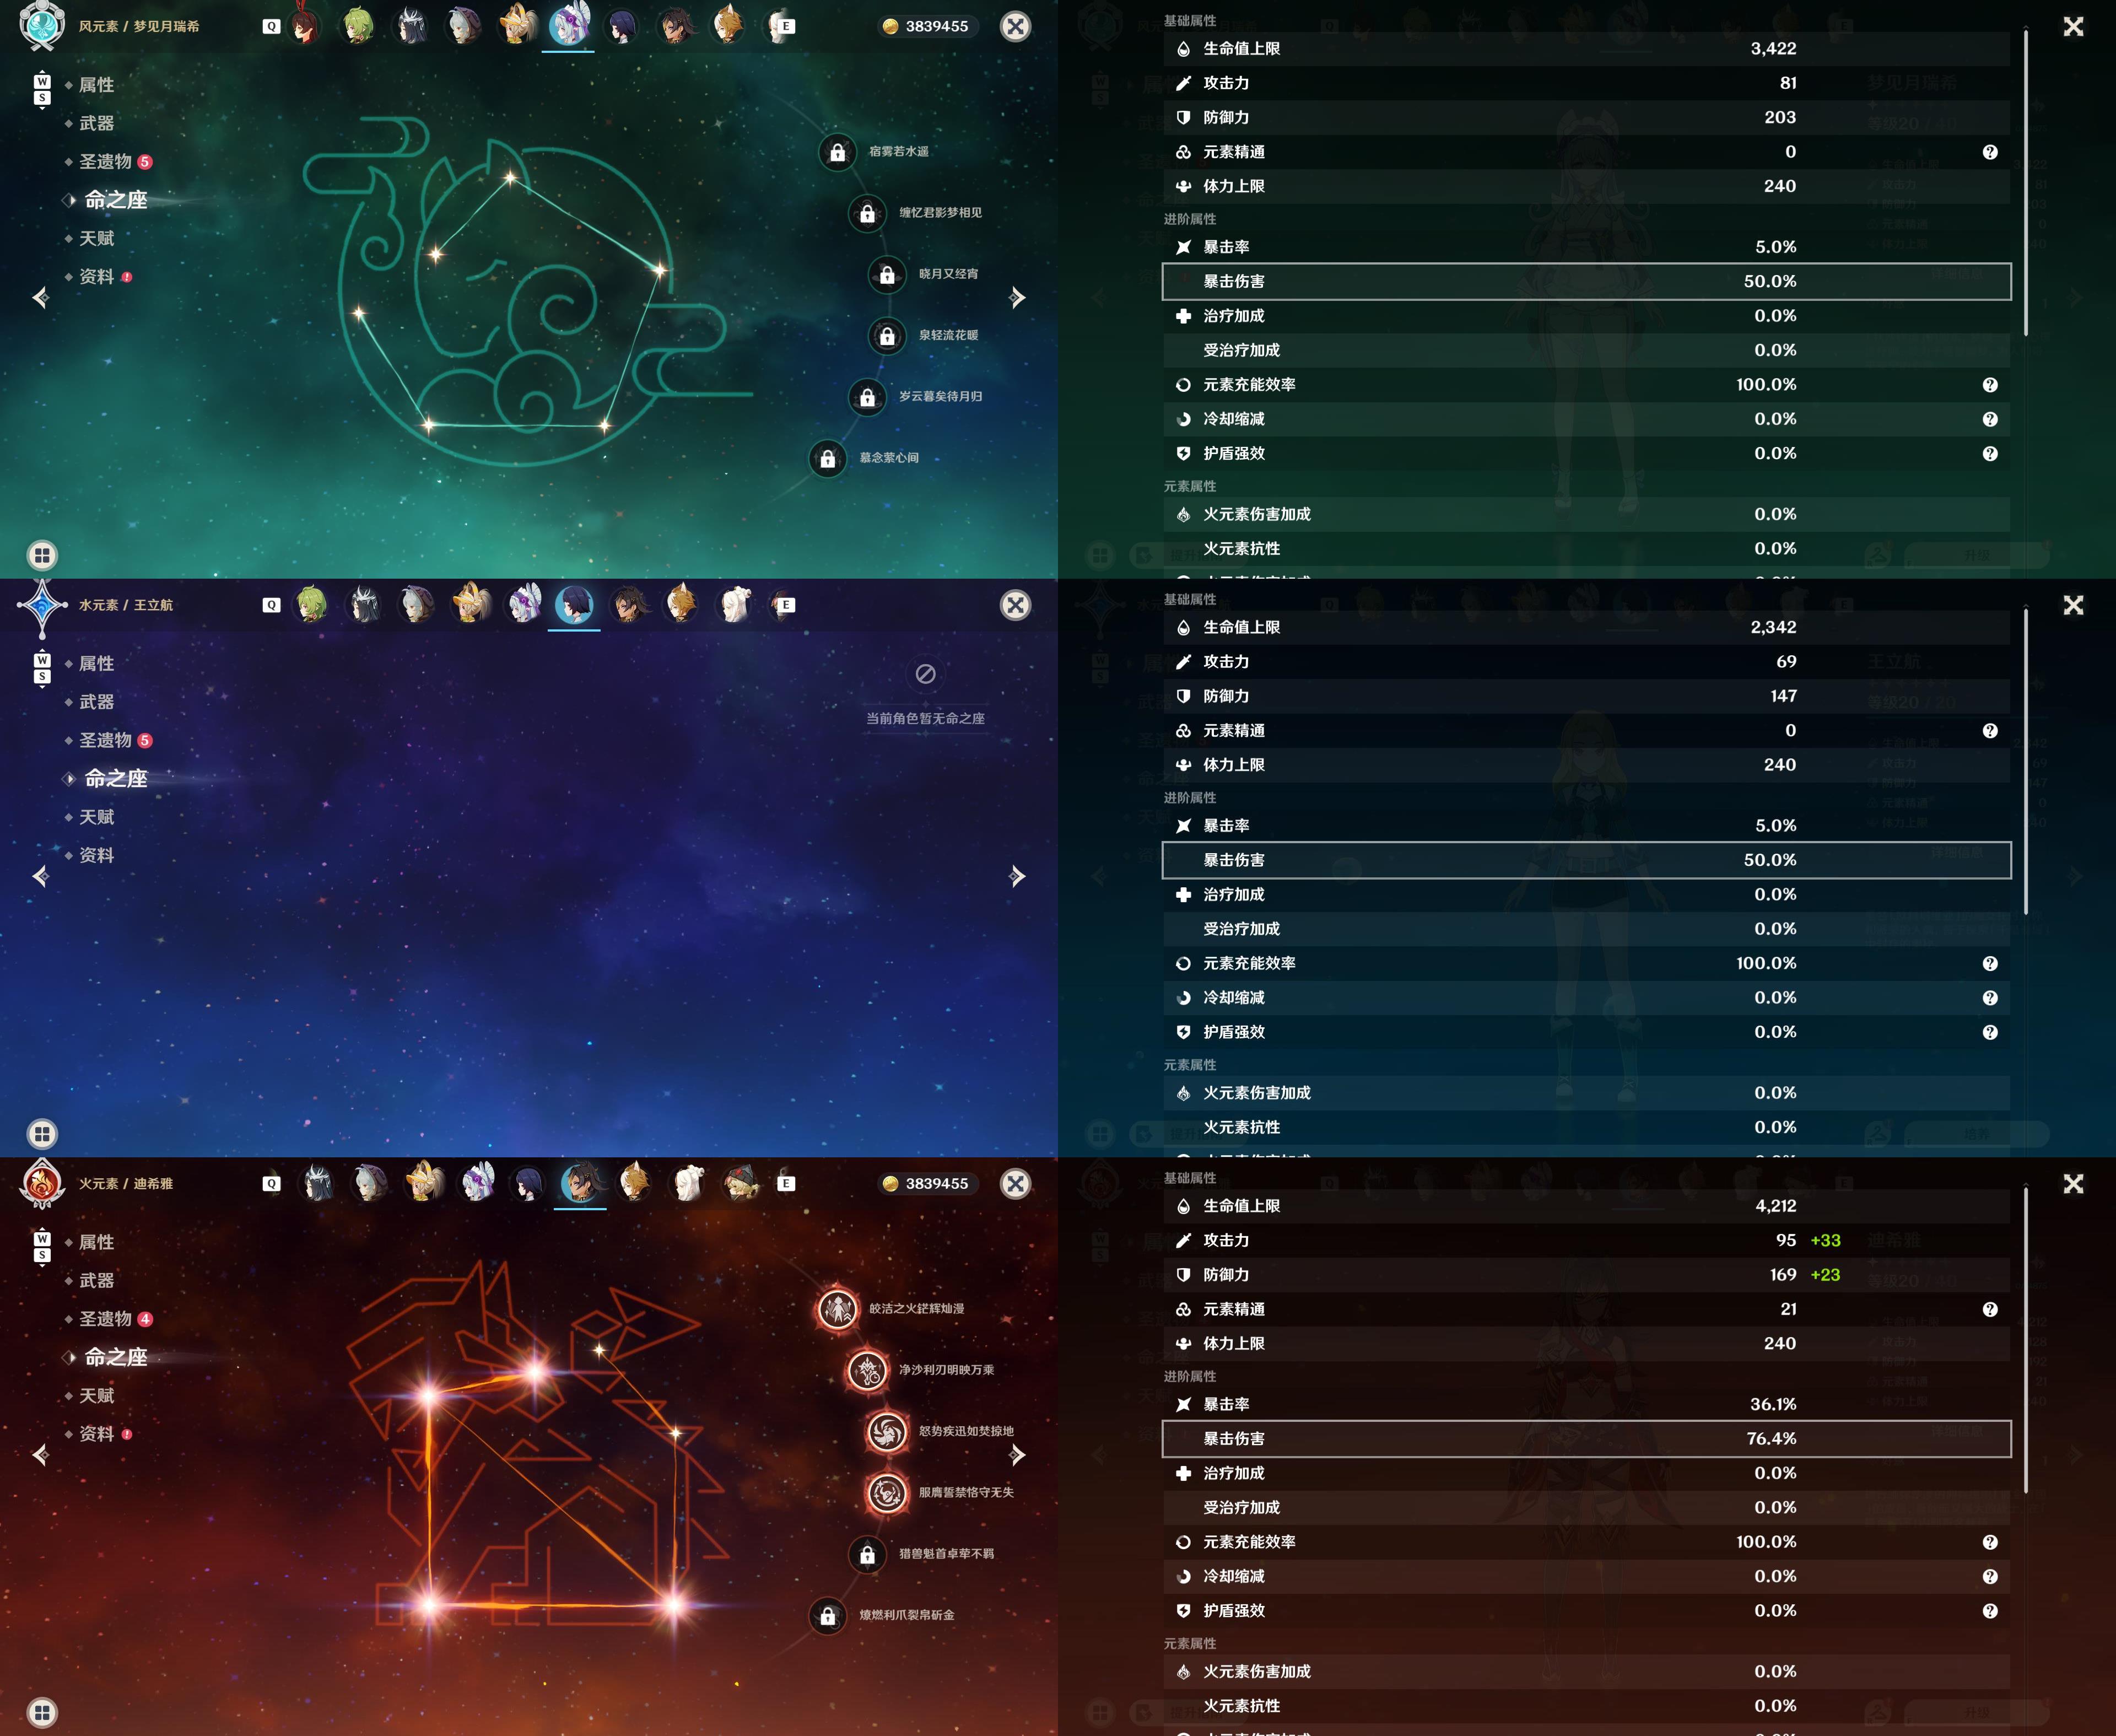Open 冷却缩减 help in the 2,342 HP stats panel

(1990, 998)
